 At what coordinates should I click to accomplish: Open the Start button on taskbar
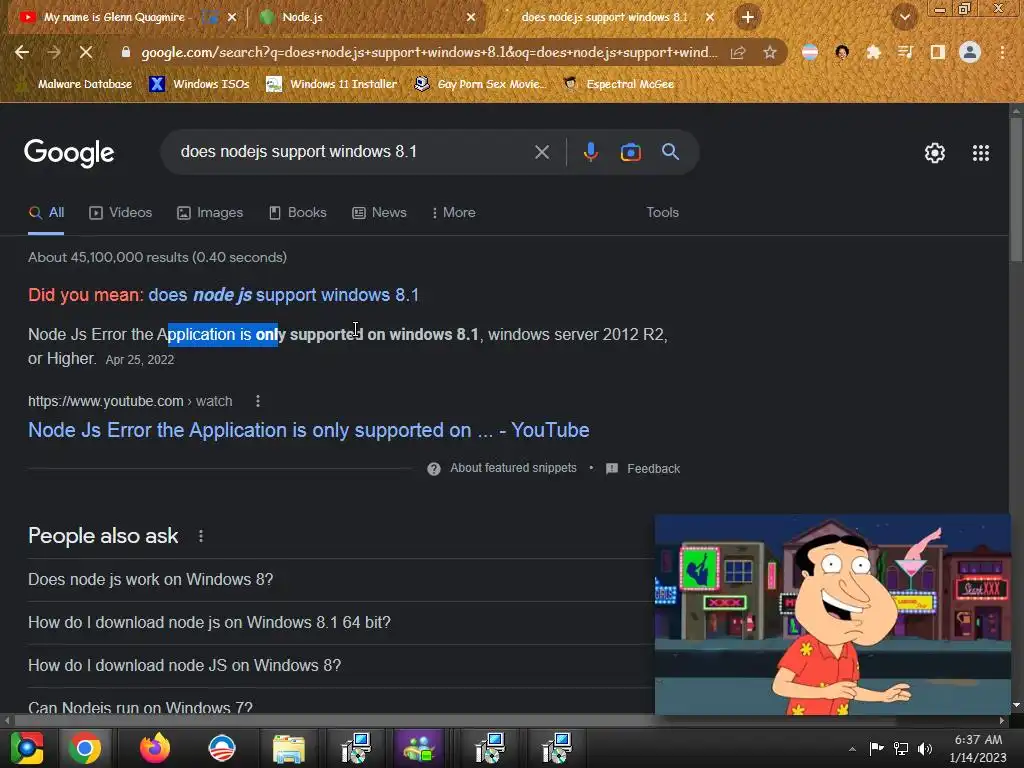tap(26, 748)
